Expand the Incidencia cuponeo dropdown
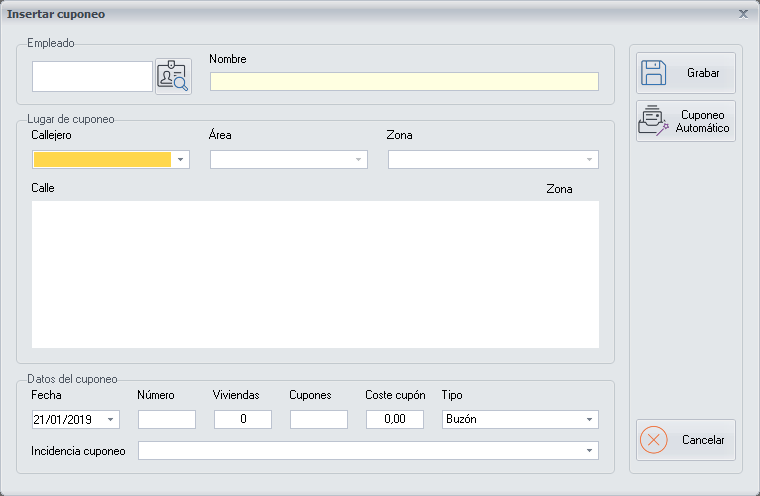 [589, 452]
